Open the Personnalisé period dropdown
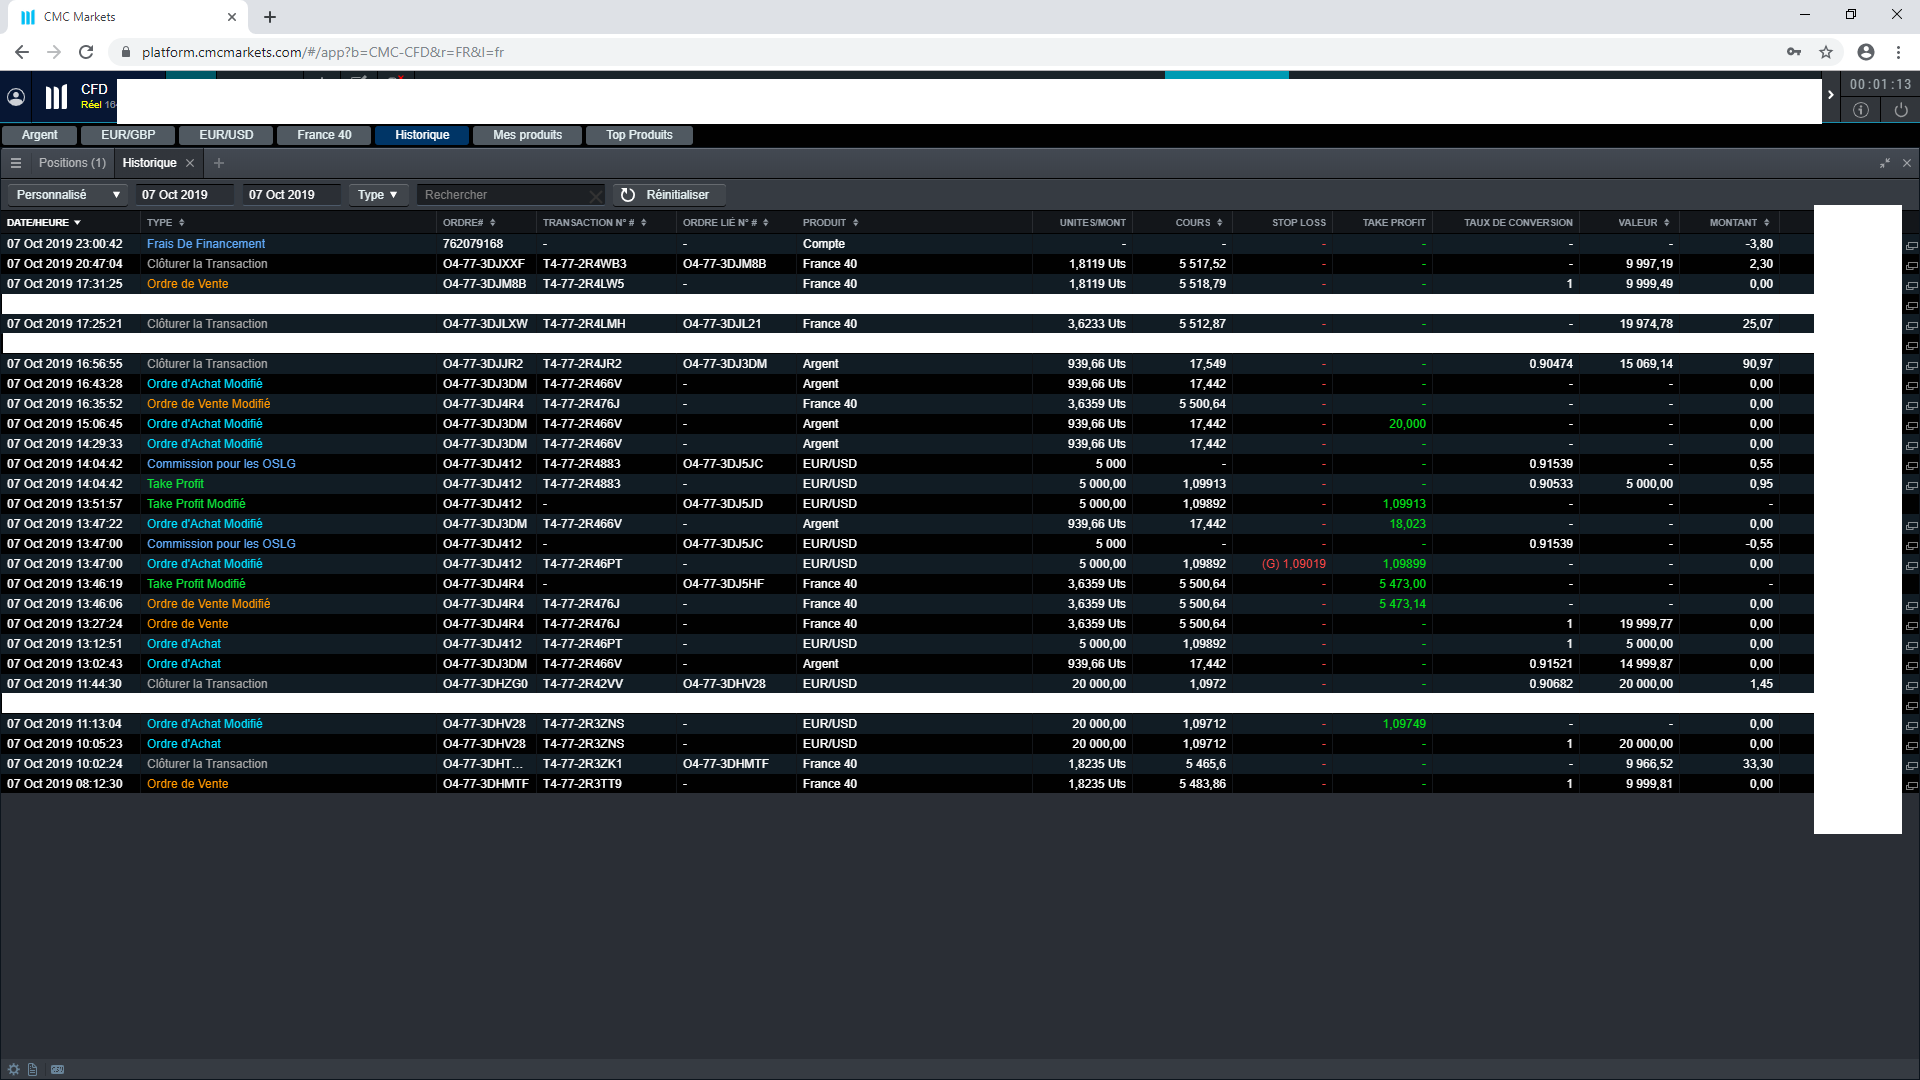The image size is (1920, 1080). (x=67, y=195)
